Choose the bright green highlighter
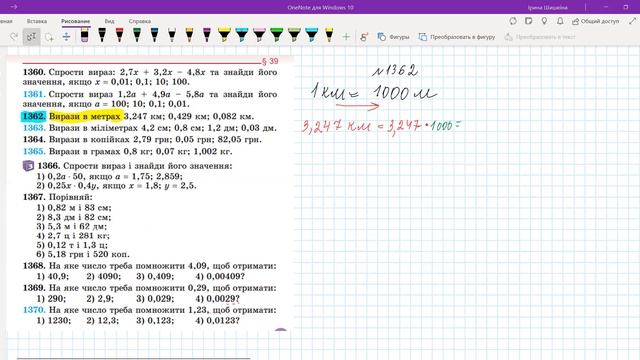Viewport: 640px width, 360px height. click(277, 35)
